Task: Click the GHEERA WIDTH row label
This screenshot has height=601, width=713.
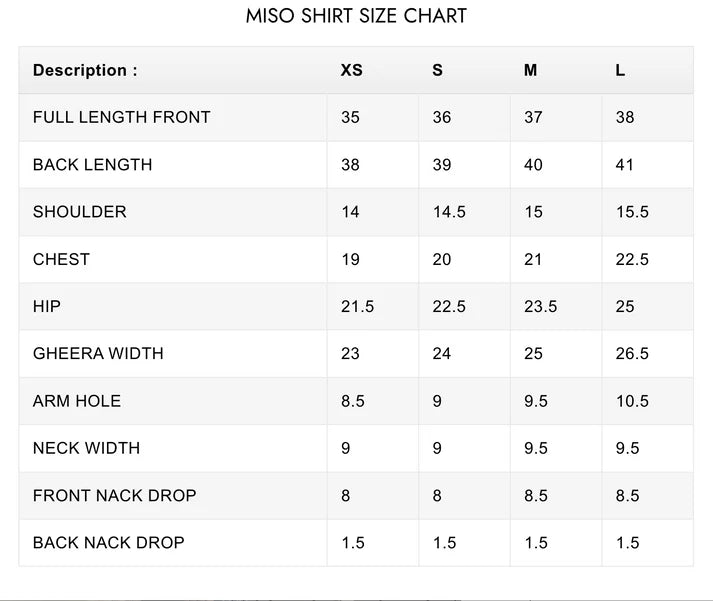Action: point(98,354)
